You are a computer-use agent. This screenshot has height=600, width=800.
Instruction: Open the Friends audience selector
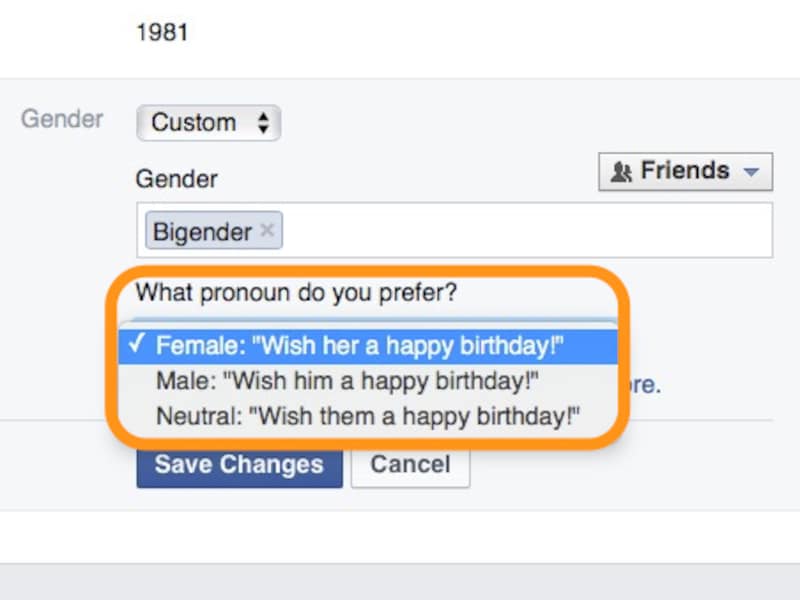click(x=685, y=172)
